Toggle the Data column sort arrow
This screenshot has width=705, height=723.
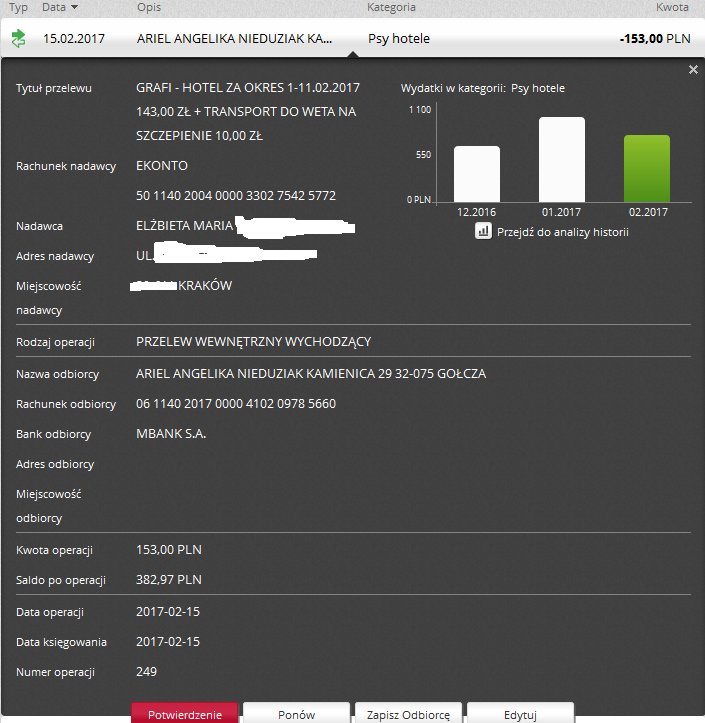74,7
